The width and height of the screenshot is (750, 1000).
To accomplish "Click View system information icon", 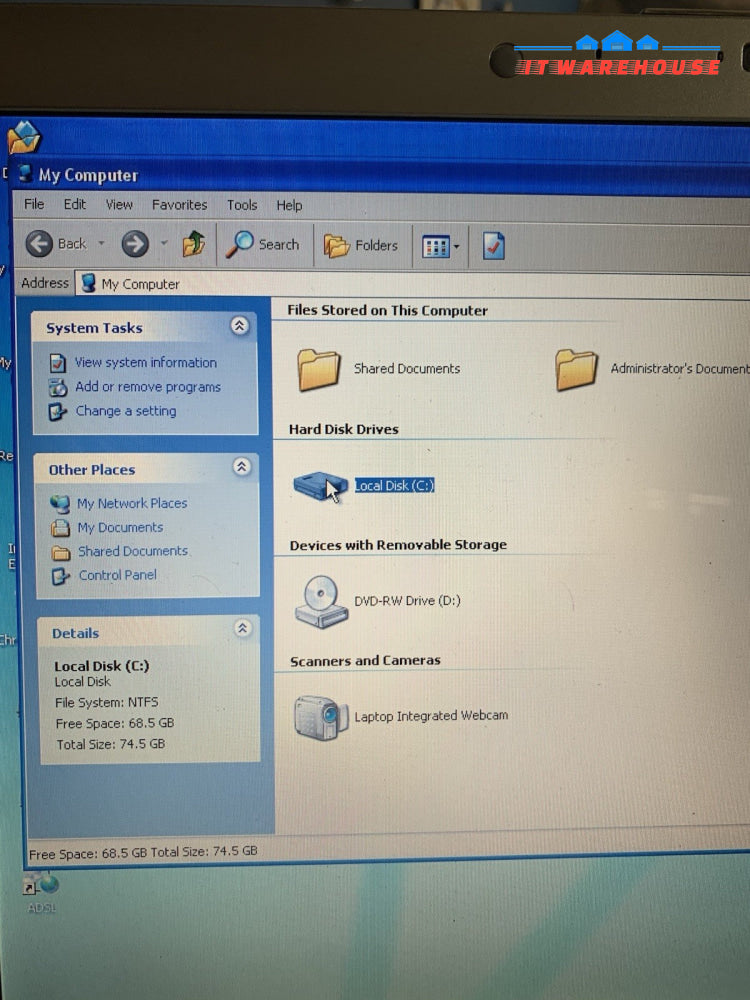I will [58, 363].
